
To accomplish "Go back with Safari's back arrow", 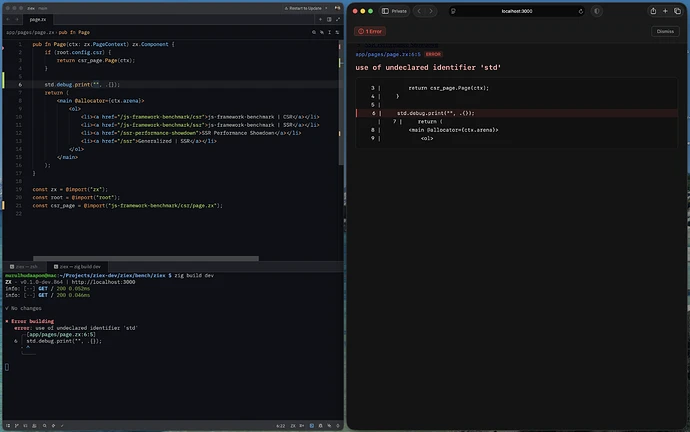I will point(421,11).
